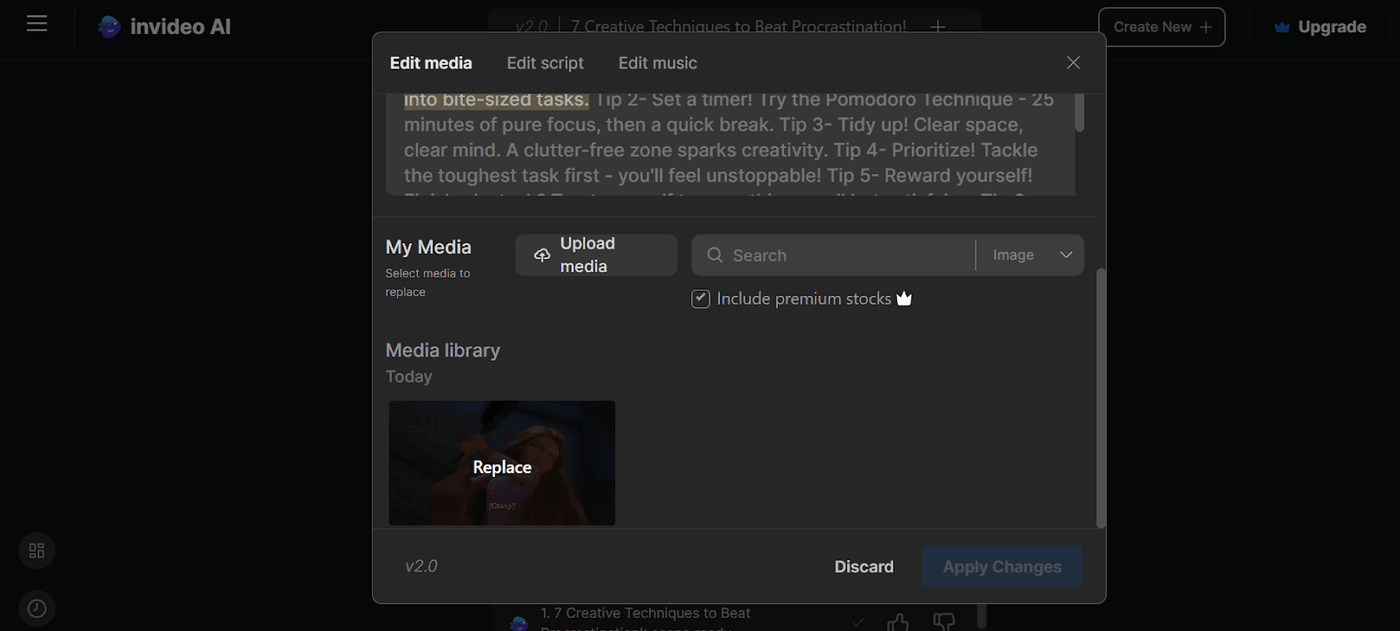Open the history clock icon at bottom left
The width and height of the screenshot is (1400, 631).
(x=36, y=607)
